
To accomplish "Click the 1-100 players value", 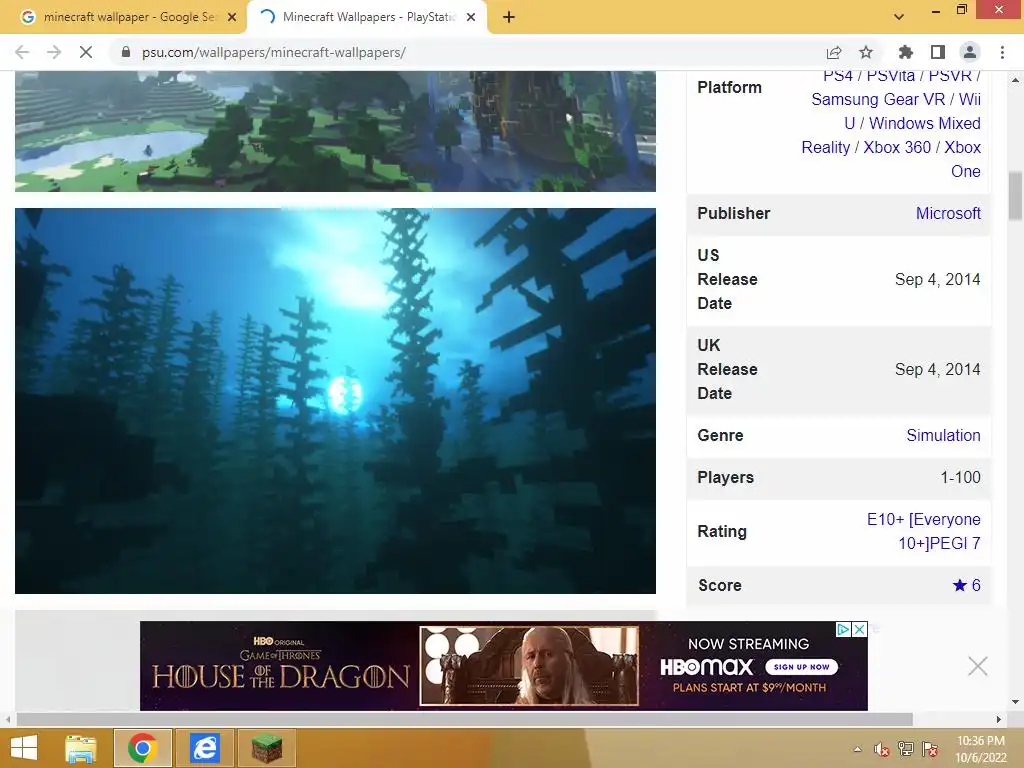I will (960, 477).
